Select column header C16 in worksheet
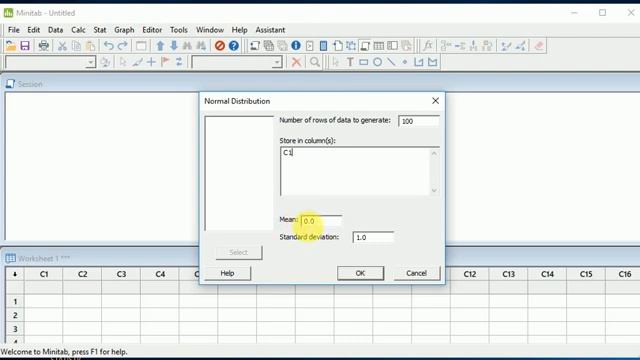 625,274
